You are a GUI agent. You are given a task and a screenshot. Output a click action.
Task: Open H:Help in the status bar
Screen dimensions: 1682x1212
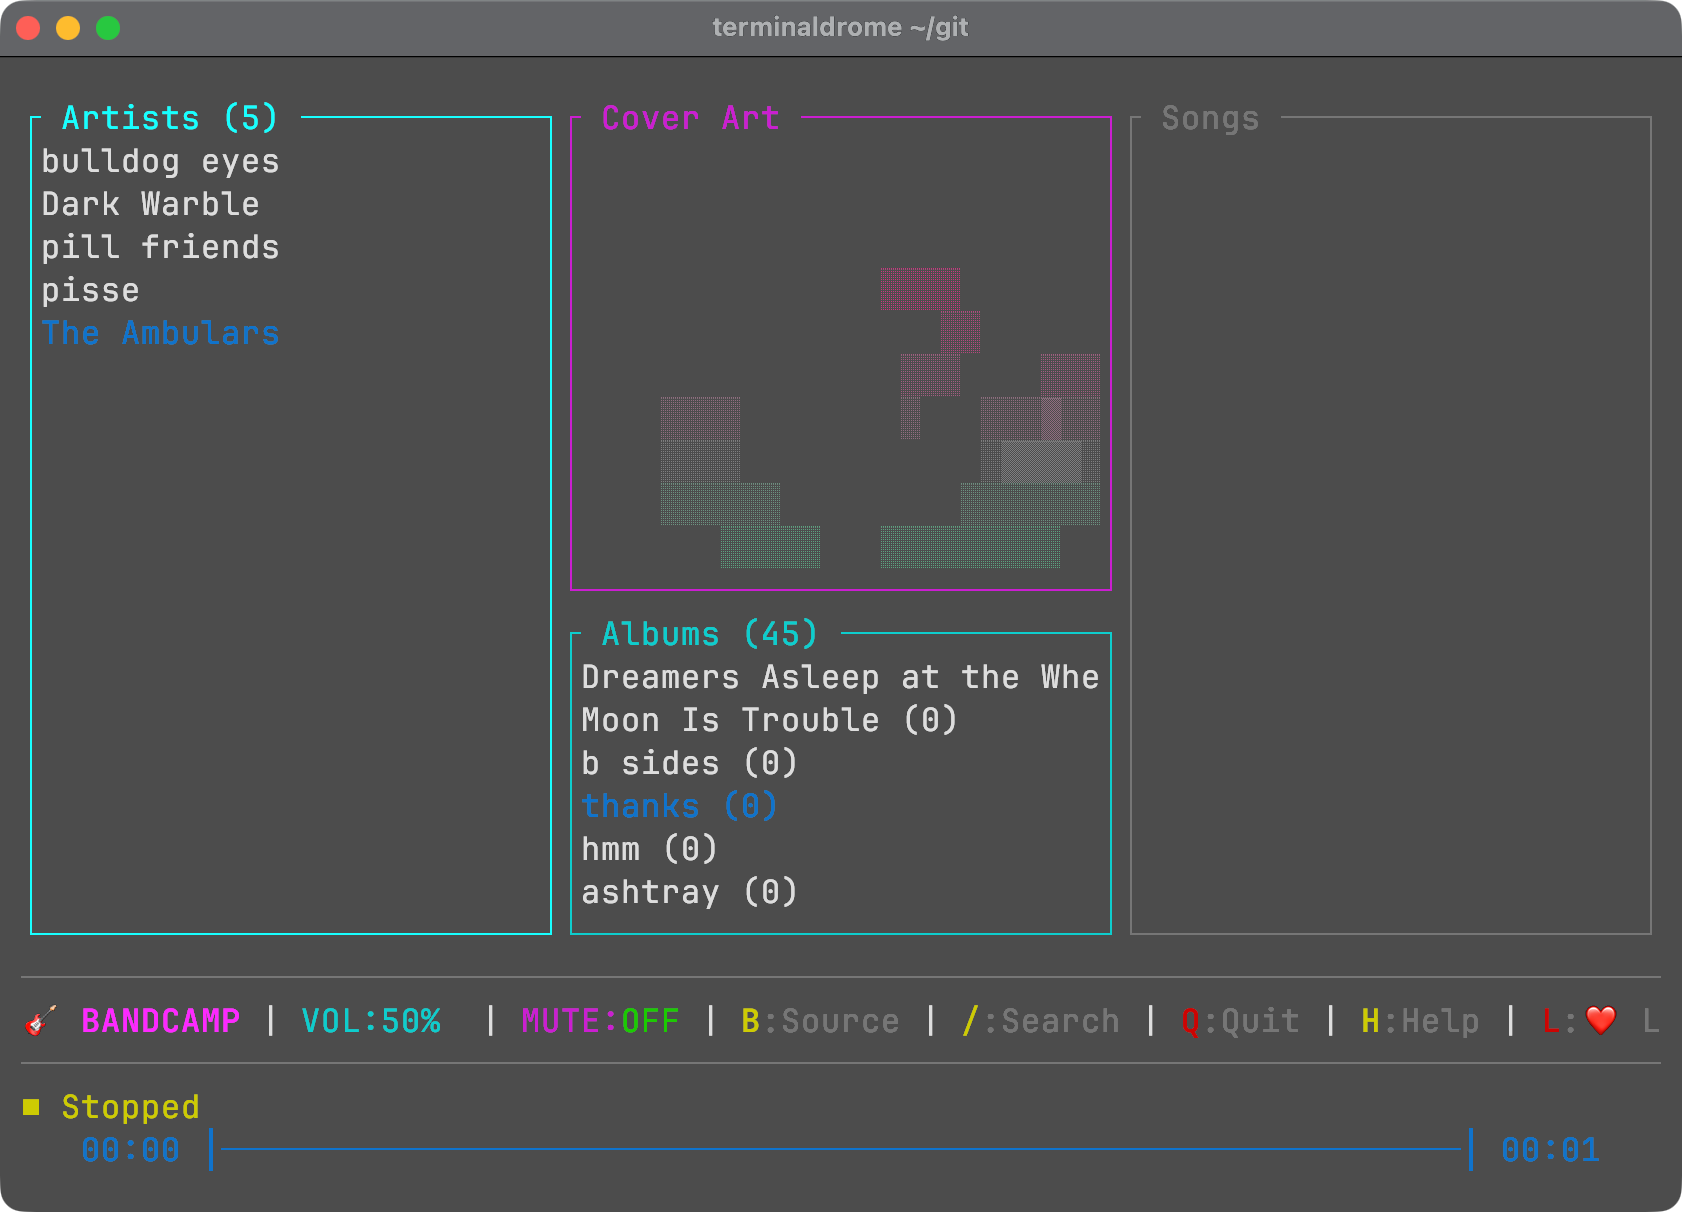[x=1420, y=1021]
